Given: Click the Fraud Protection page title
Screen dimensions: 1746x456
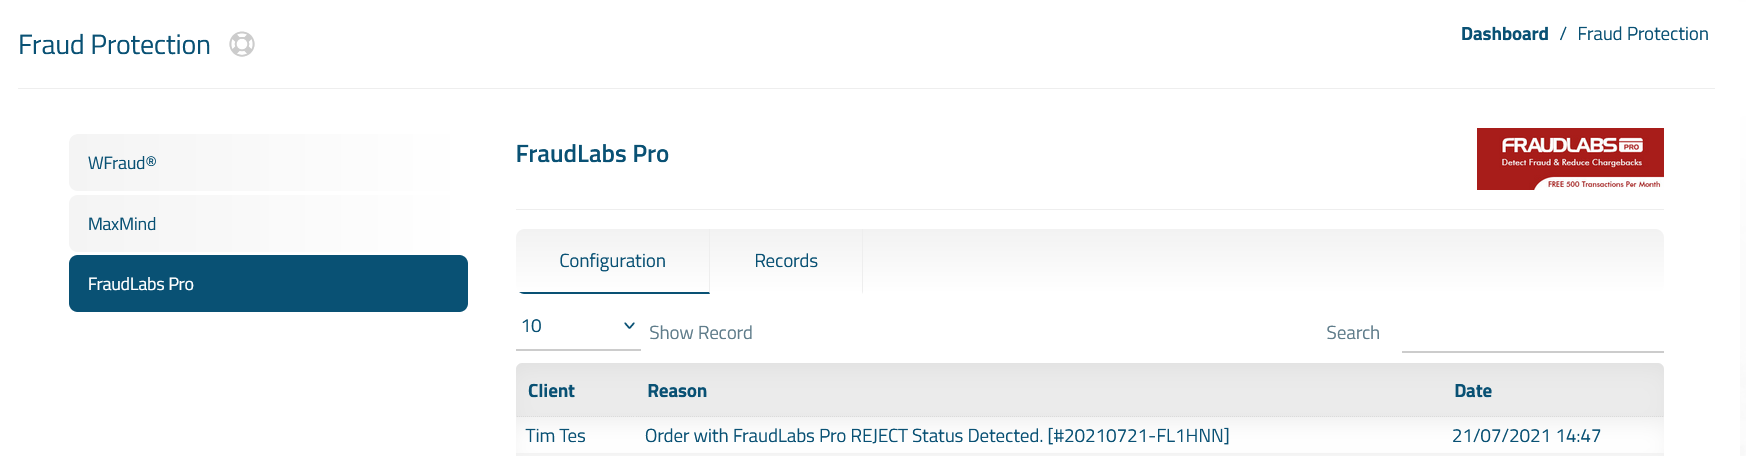Looking at the screenshot, I should [114, 45].
